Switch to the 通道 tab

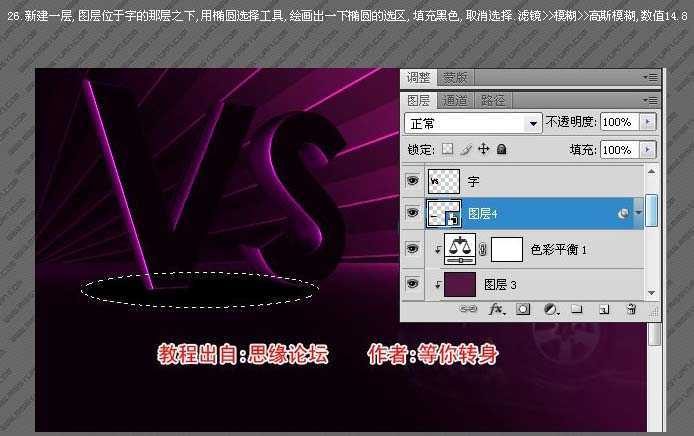(x=455, y=101)
